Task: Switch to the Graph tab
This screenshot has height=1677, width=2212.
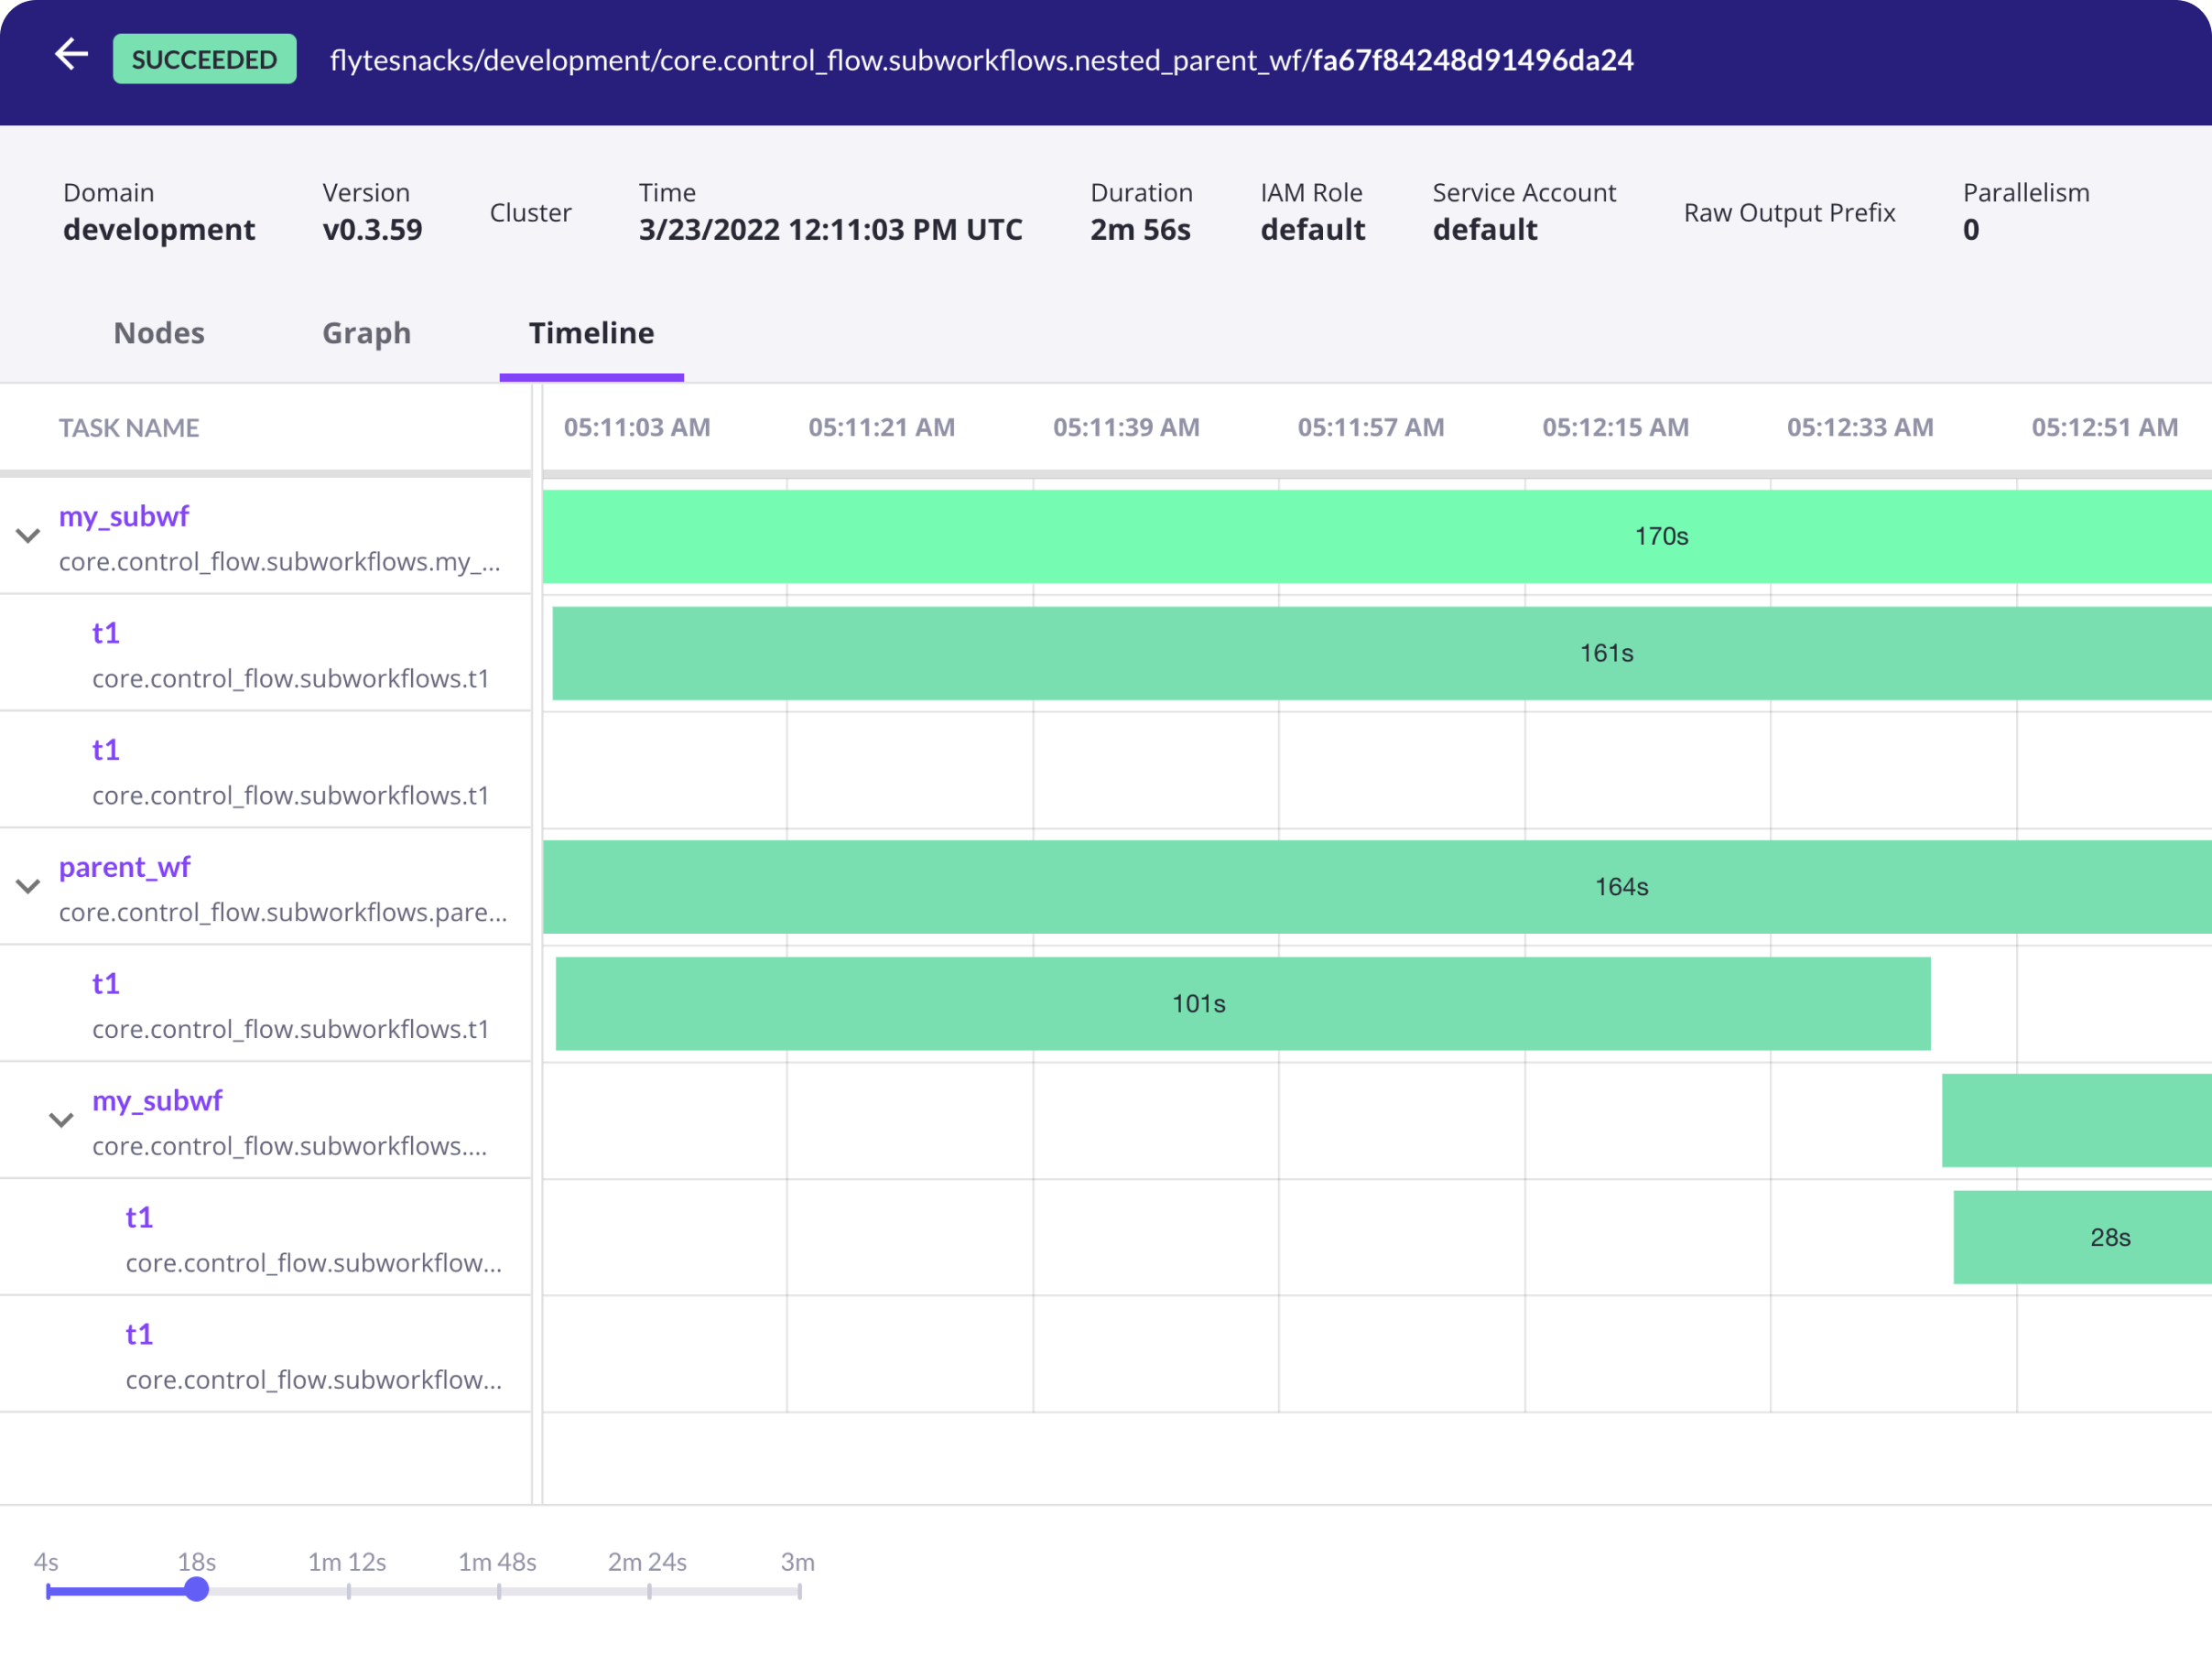Action: [x=366, y=333]
